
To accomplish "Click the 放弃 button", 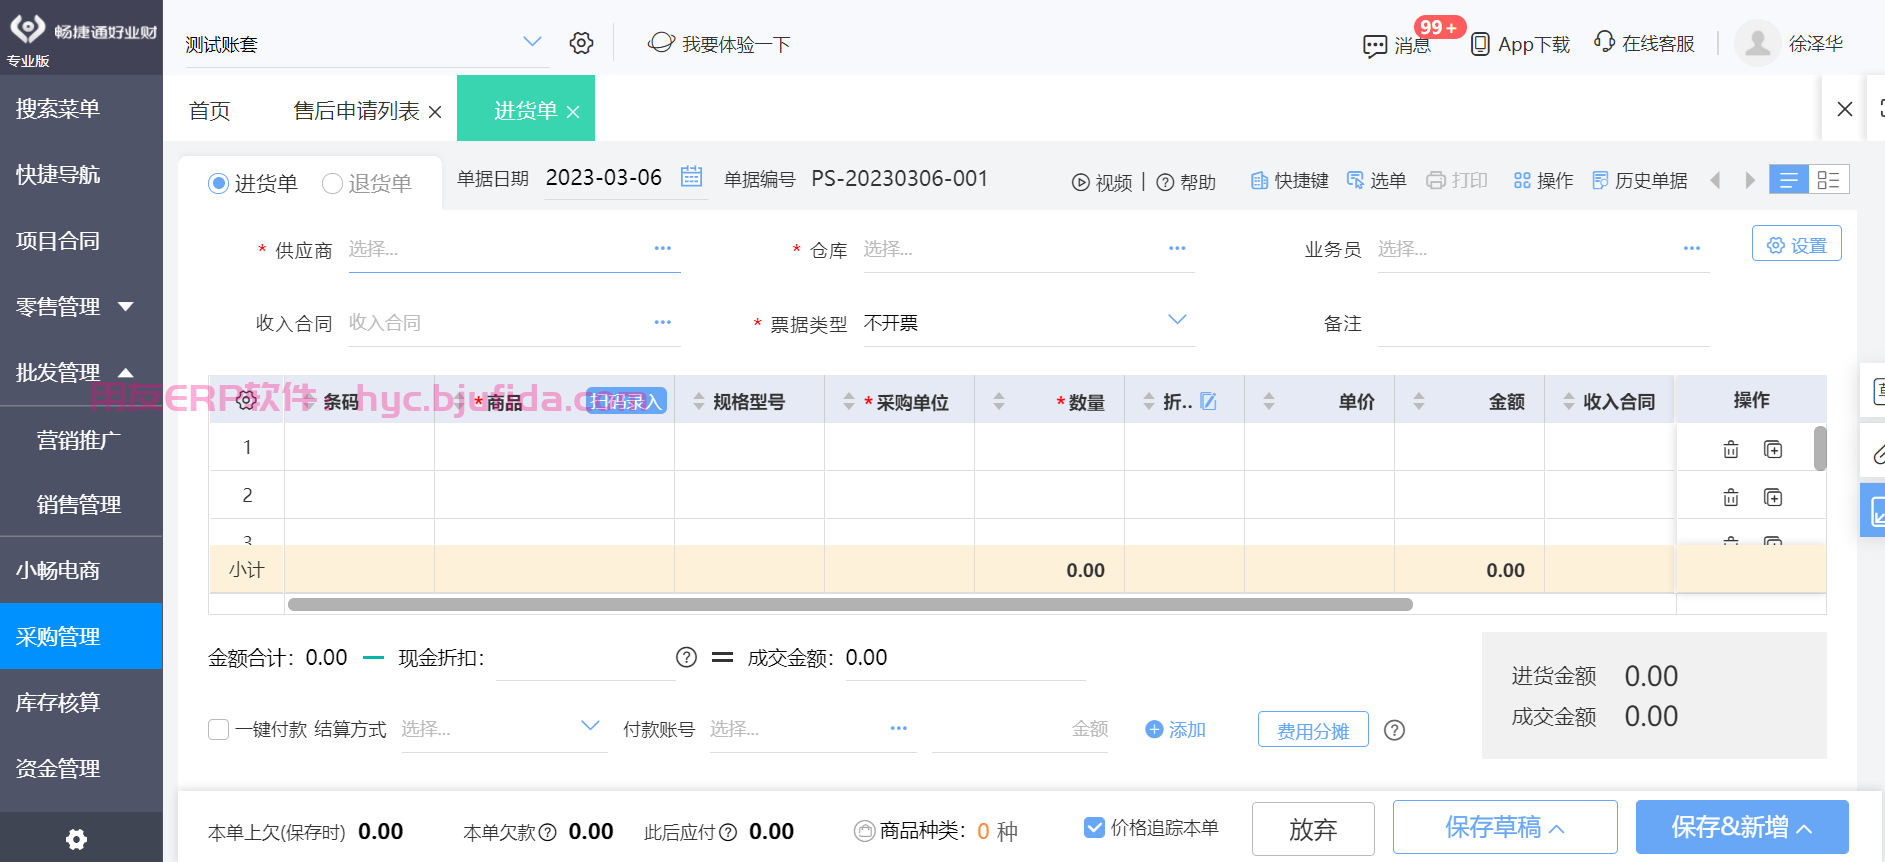I will point(1313,829).
